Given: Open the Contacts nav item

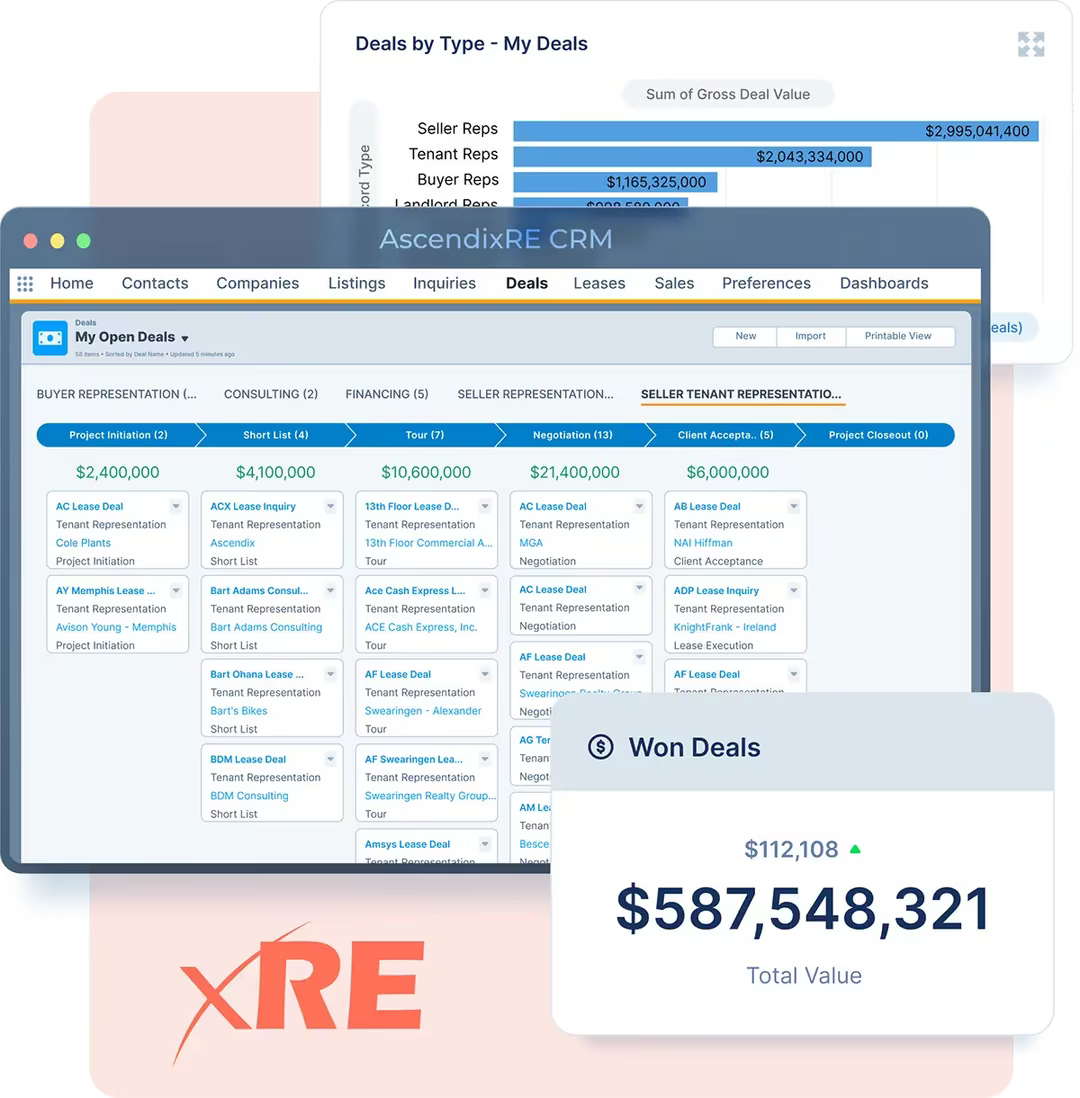Looking at the screenshot, I should (x=155, y=284).
